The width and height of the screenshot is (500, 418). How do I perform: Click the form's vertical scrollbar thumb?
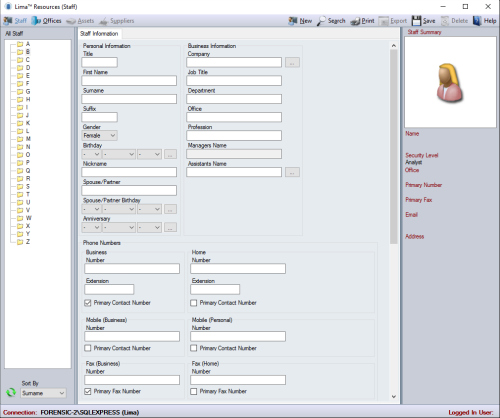[394, 147]
